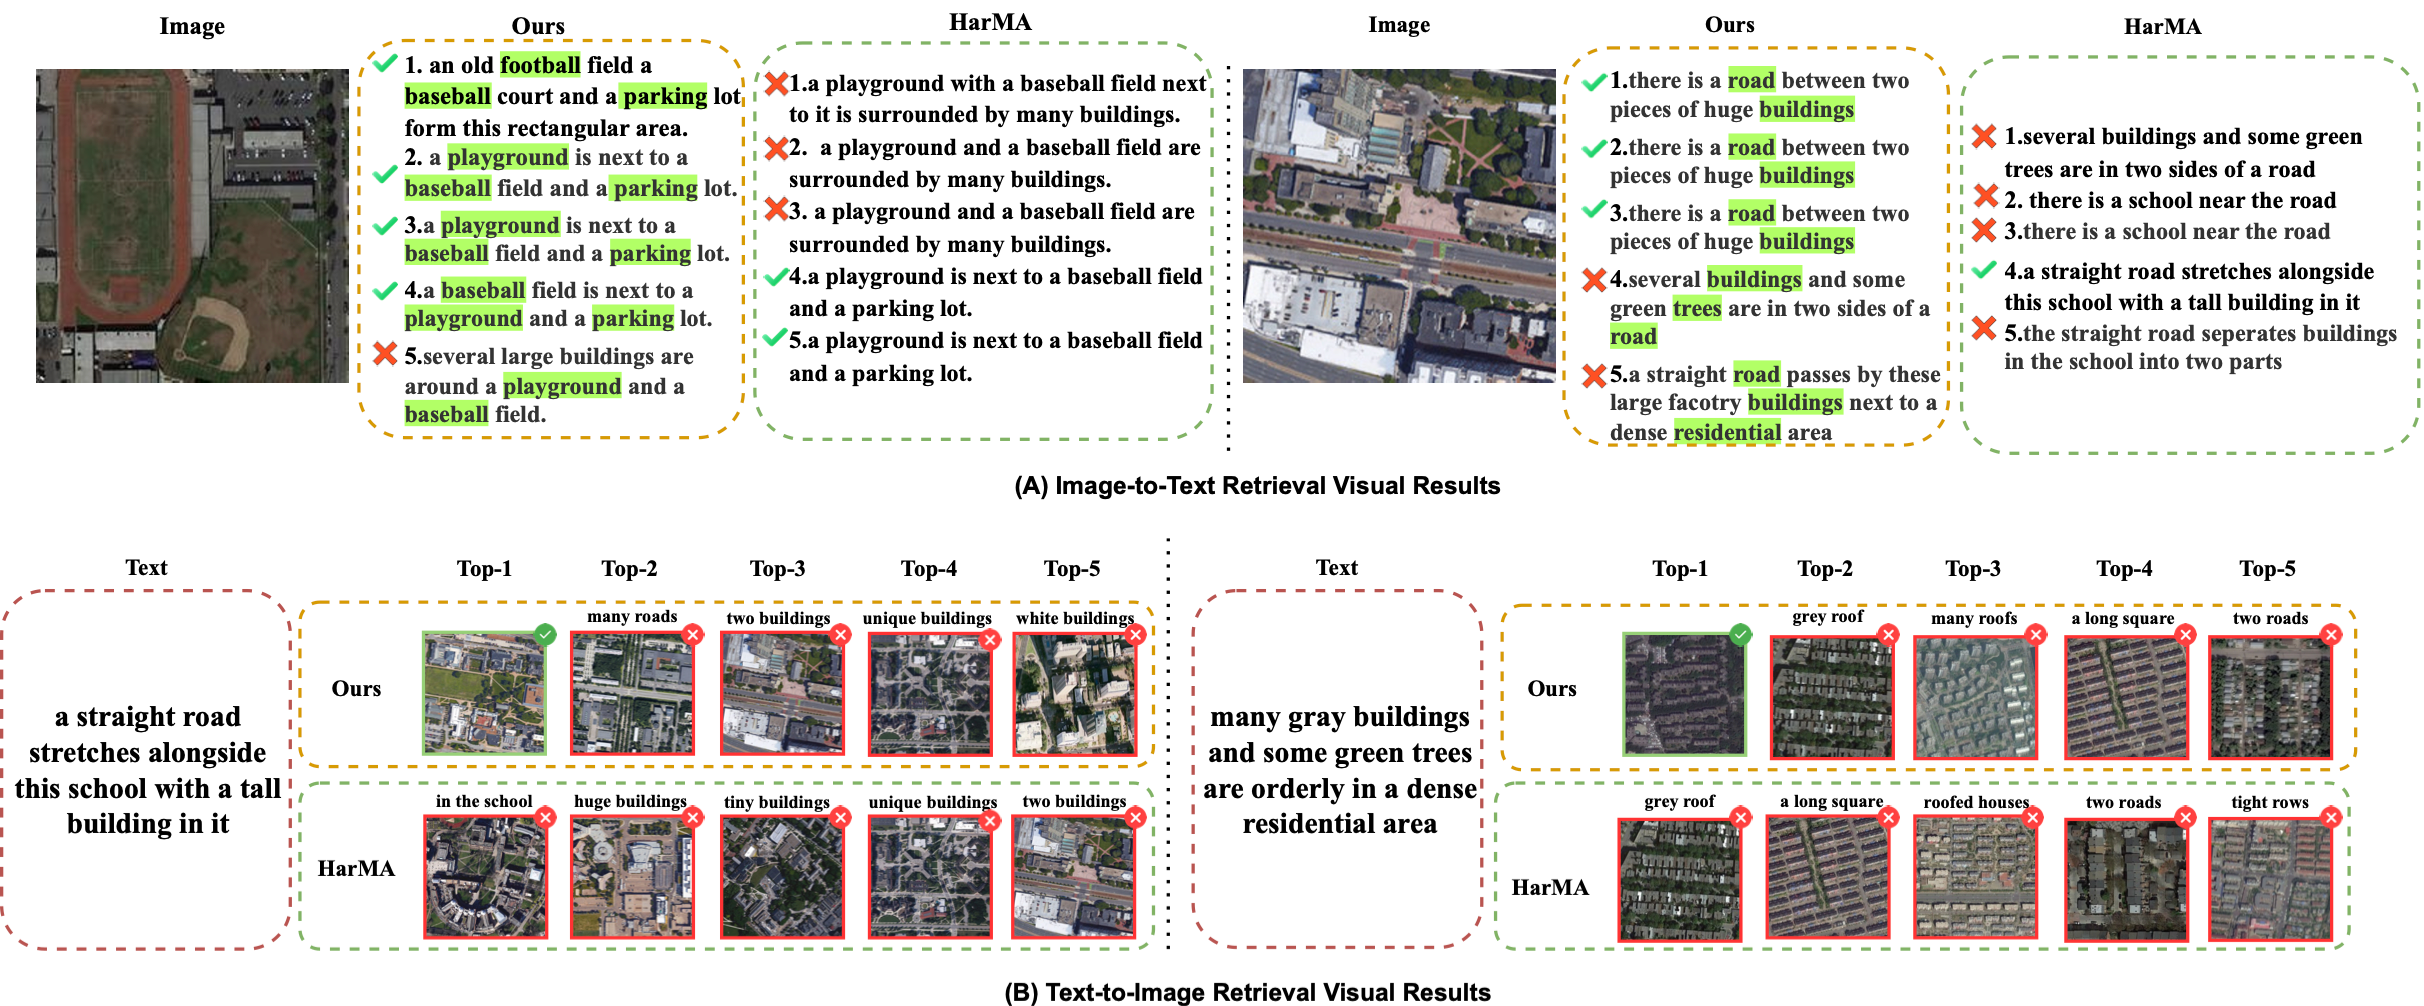This screenshot has height=1006, width=2424.
Task: Click the query text "a straight road stretches alongside this school"
Action: click(x=148, y=770)
